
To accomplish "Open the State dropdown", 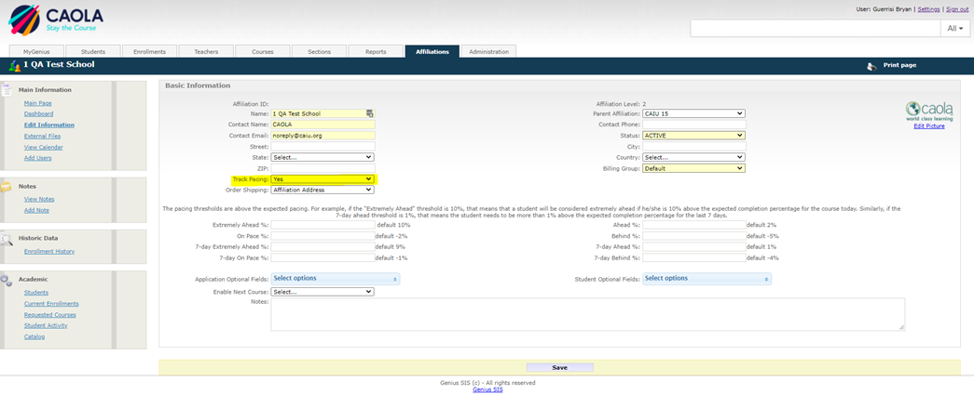I will click(x=322, y=157).
